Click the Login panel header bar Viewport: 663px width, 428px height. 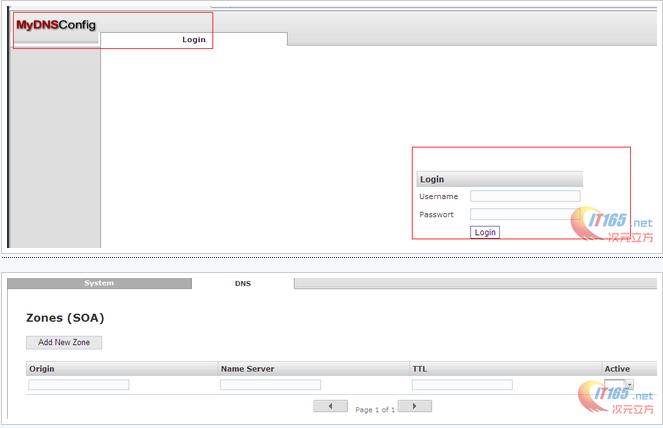pyautogui.click(x=498, y=179)
